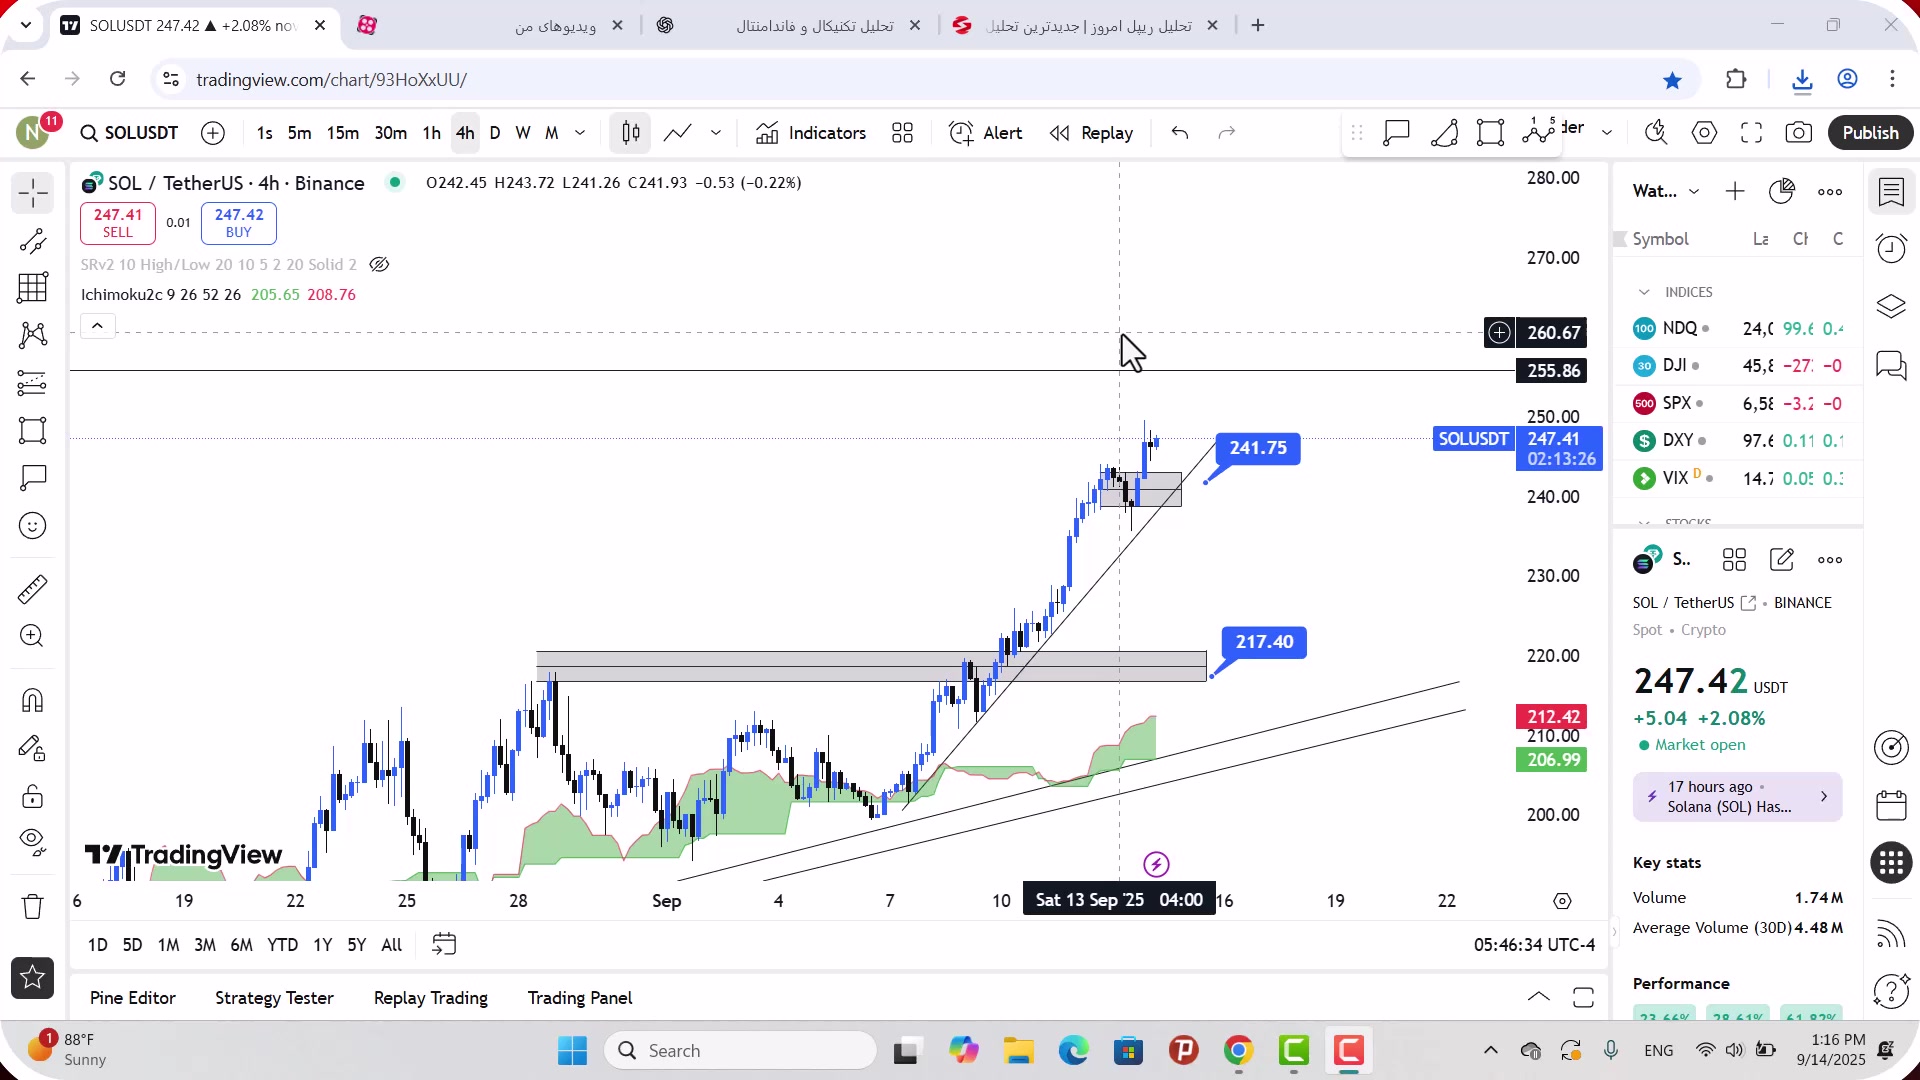Screen dimensions: 1920x1080
Task: Open the emoji icons tool
Action: click(32, 526)
